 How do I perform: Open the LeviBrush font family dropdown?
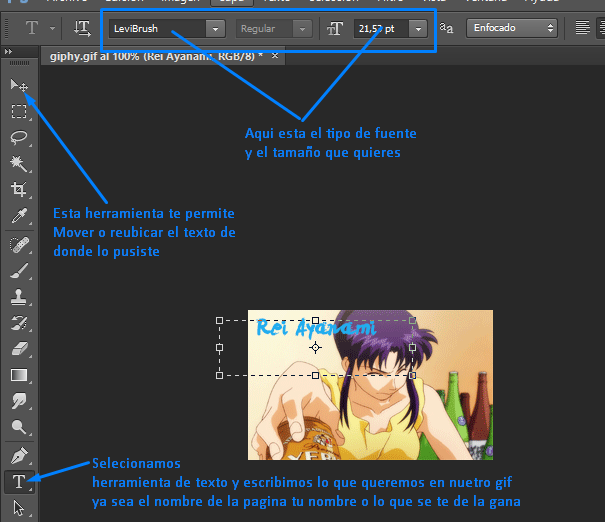point(215,29)
